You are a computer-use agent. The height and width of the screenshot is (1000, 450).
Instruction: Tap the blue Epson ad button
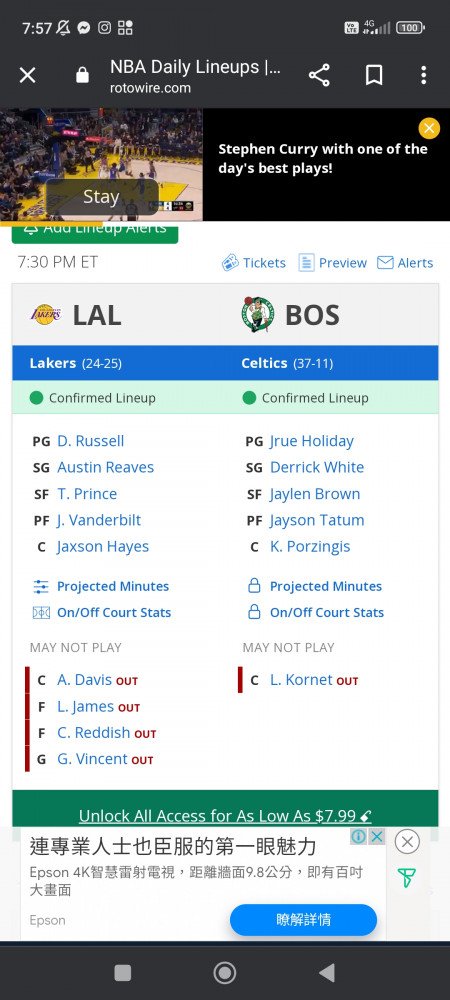tap(303, 920)
